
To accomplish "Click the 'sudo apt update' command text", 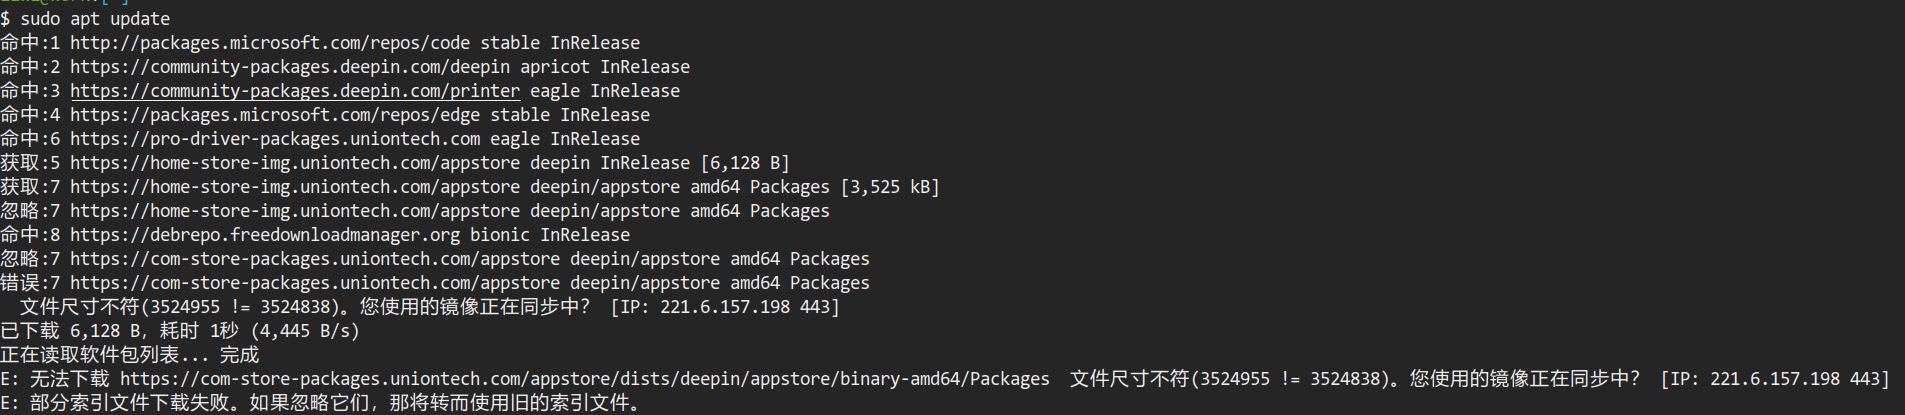I will pos(95,19).
